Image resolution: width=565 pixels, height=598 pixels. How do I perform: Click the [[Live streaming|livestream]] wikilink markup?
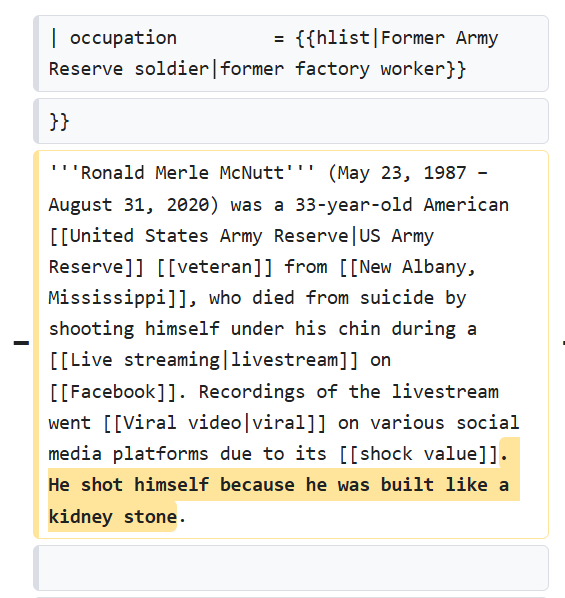(x=204, y=360)
